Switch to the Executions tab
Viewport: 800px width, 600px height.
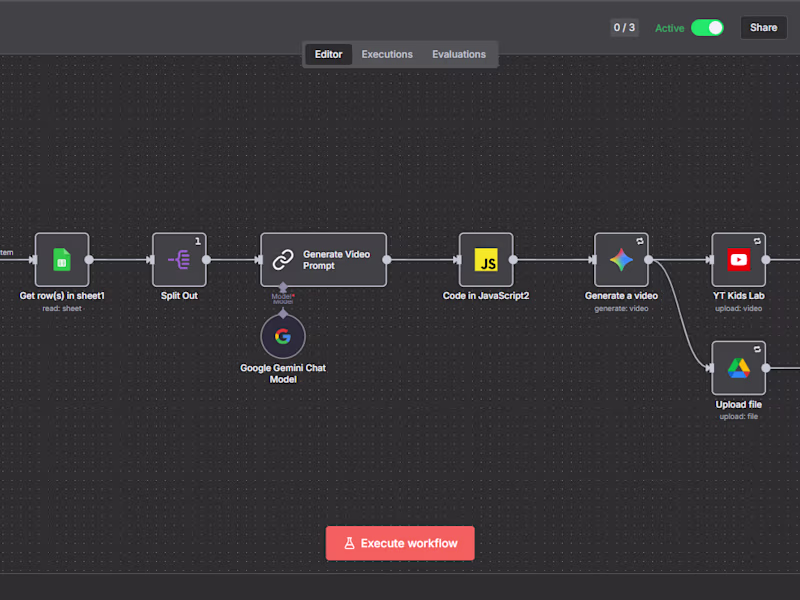(387, 54)
